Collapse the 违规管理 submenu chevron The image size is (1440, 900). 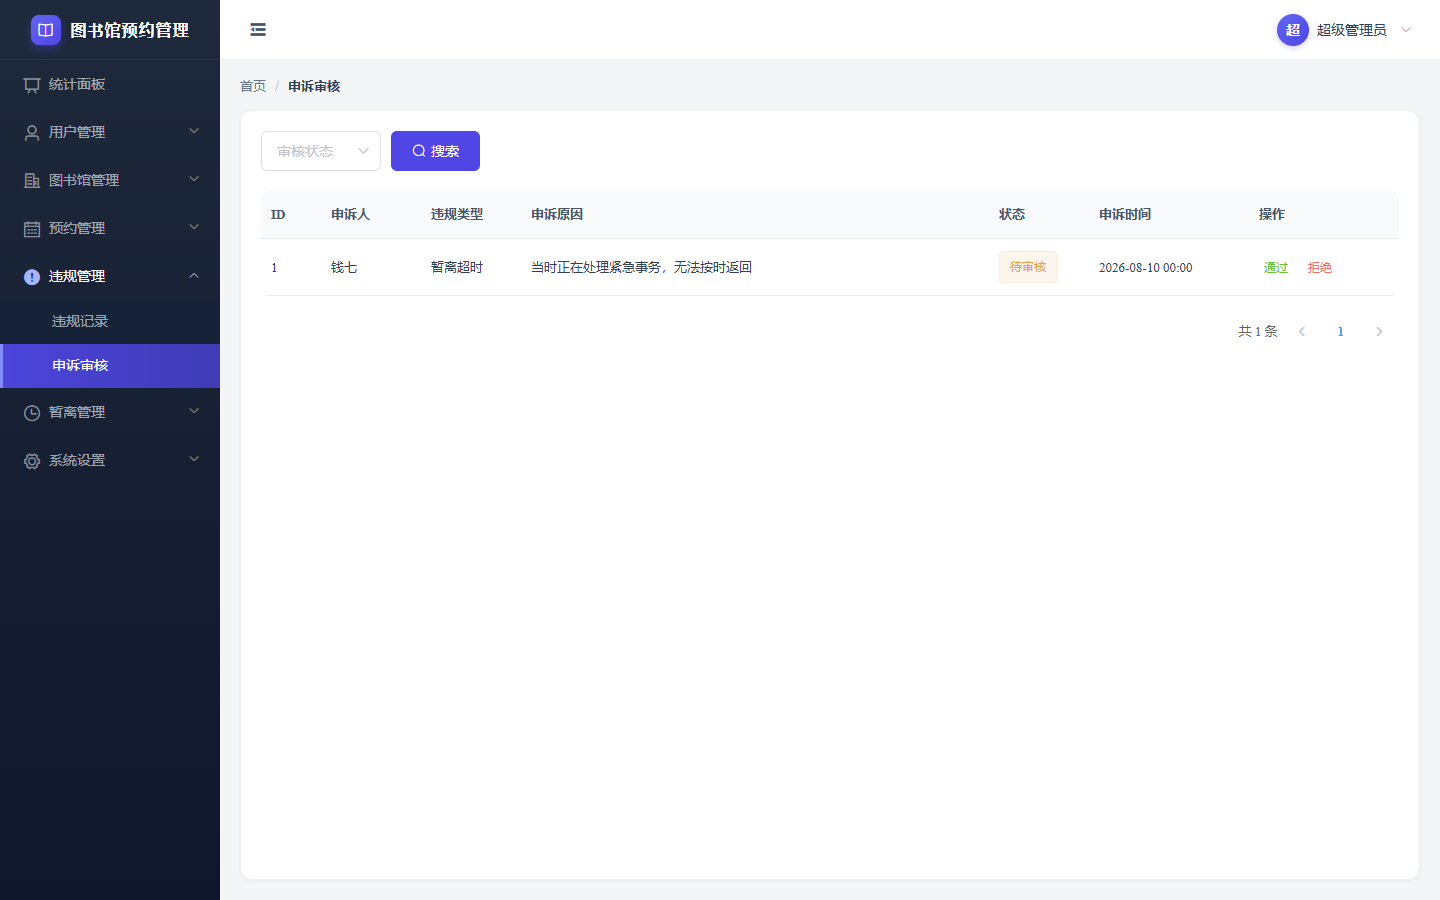click(x=194, y=275)
